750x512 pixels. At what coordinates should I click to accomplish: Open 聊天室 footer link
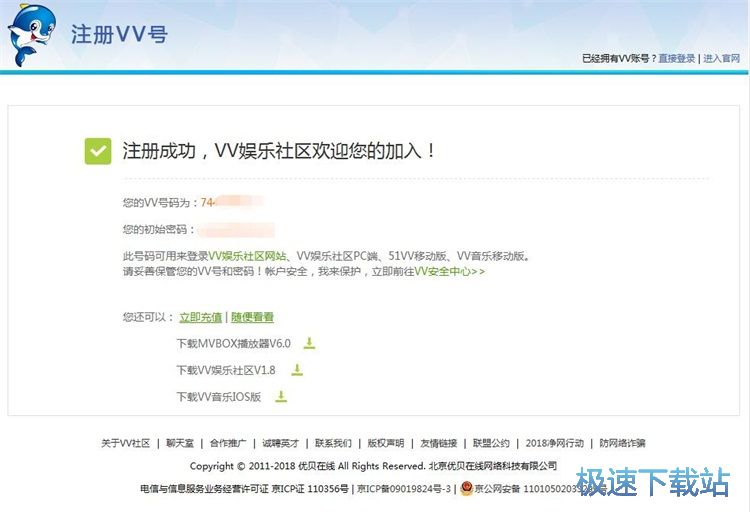pos(180,443)
